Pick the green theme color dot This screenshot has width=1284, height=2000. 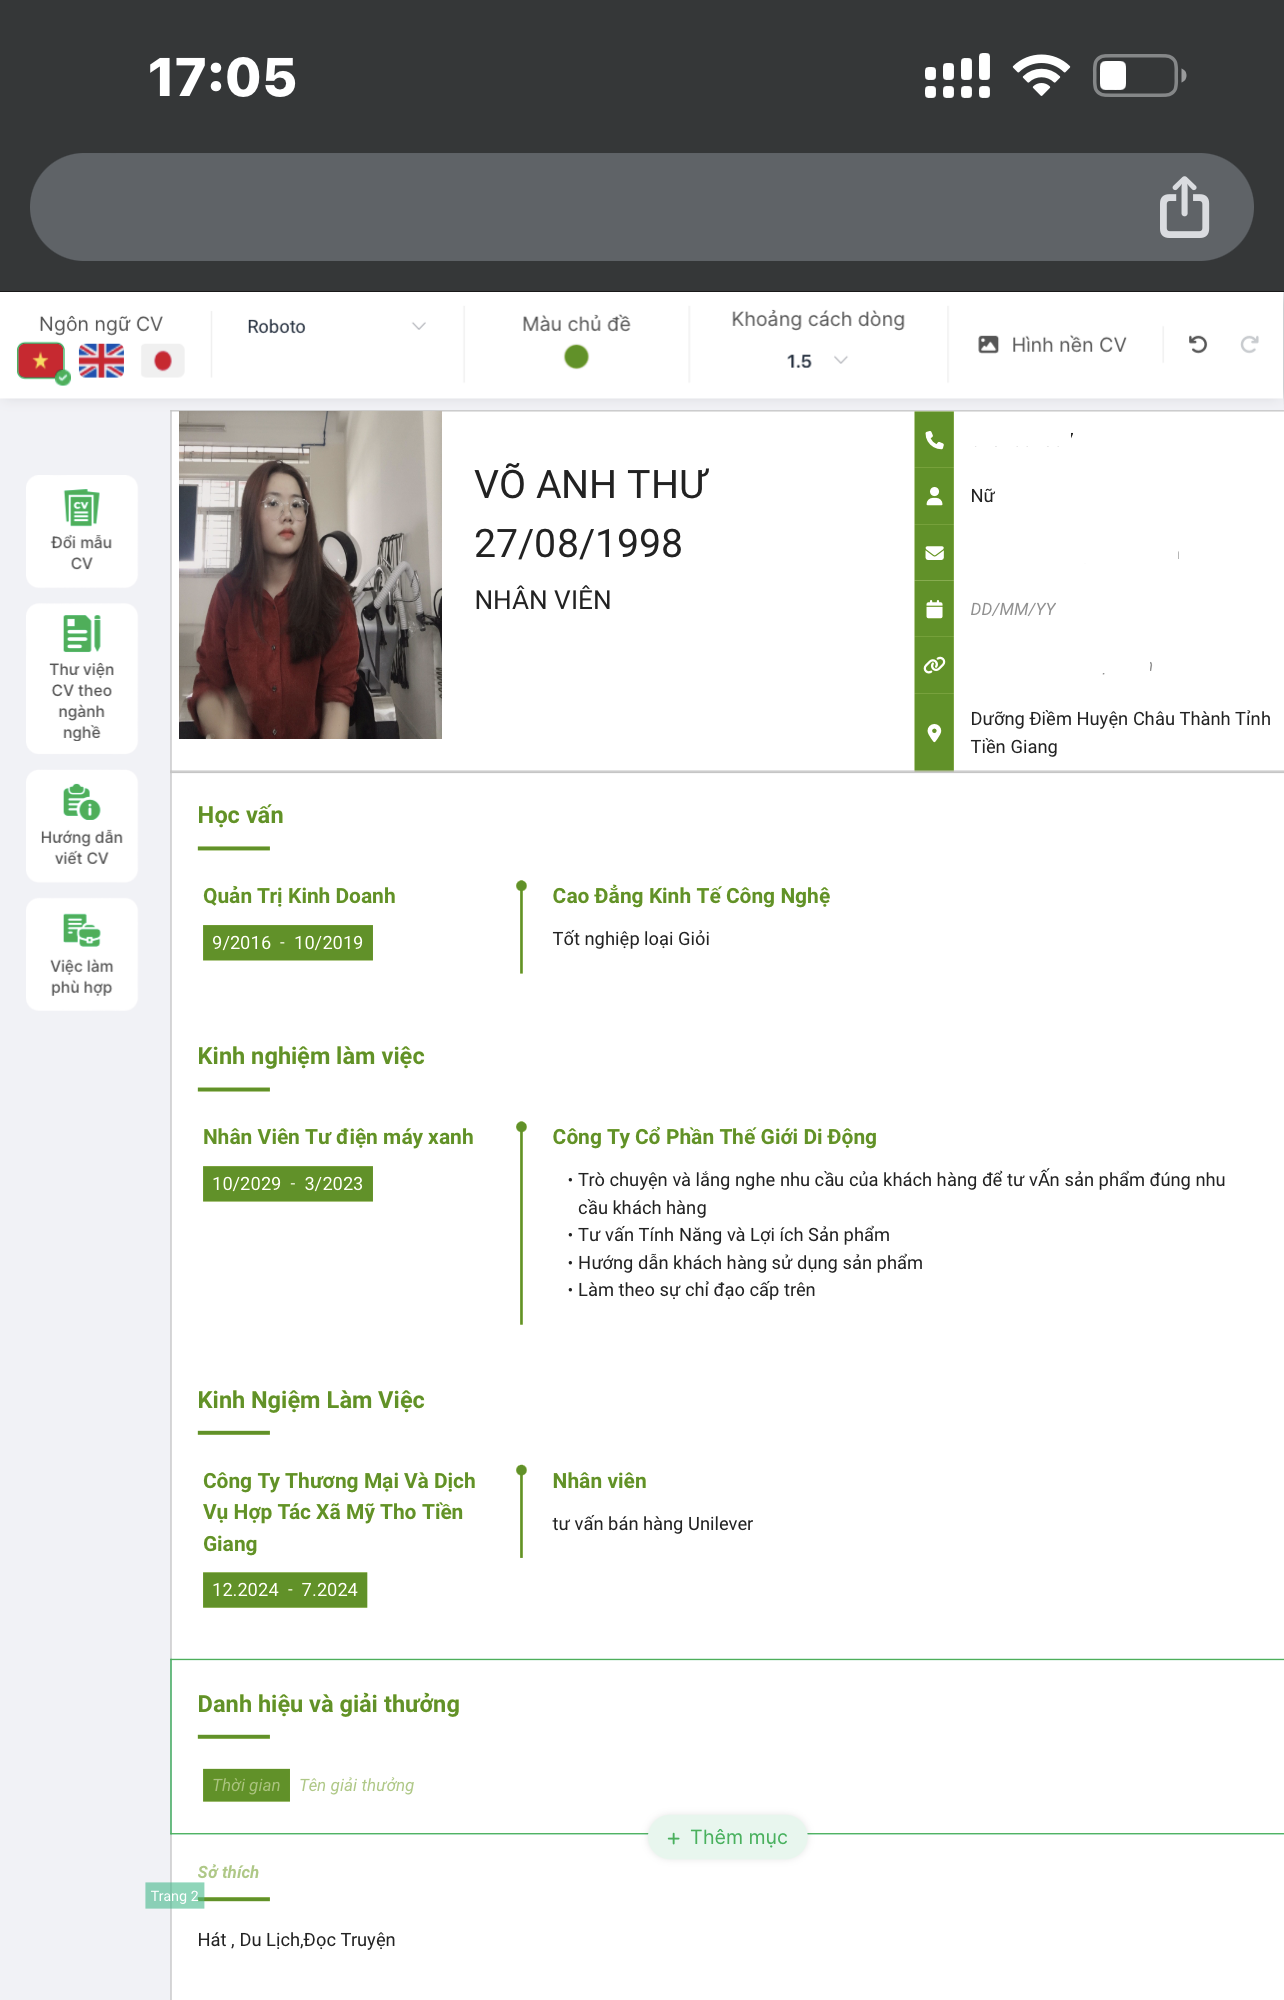tap(576, 357)
